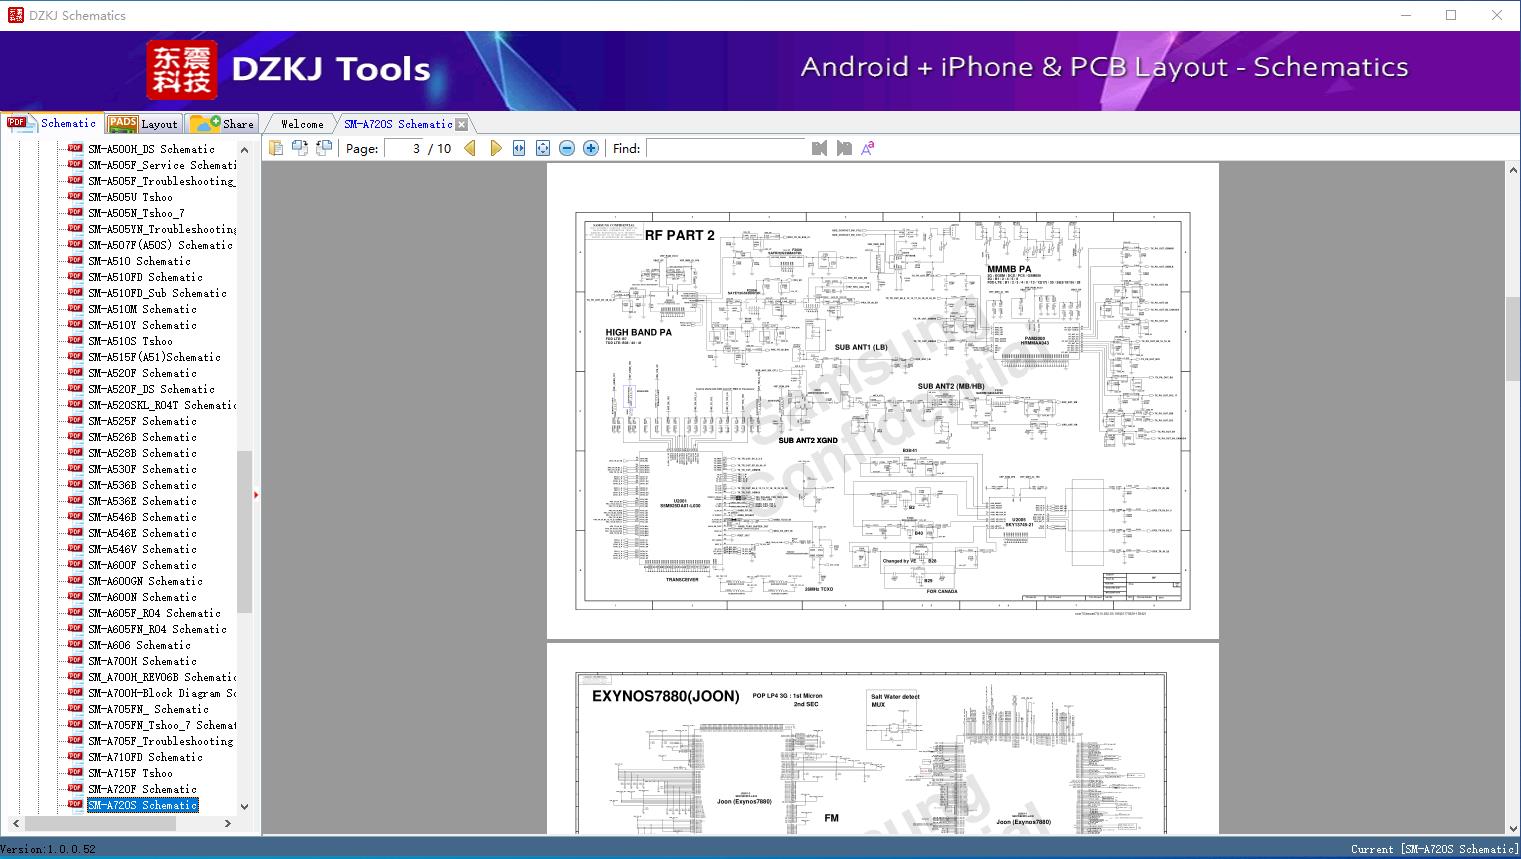This screenshot has height=859, width=1521.
Task: Switch to the Layout tab
Action: [x=143, y=124]
